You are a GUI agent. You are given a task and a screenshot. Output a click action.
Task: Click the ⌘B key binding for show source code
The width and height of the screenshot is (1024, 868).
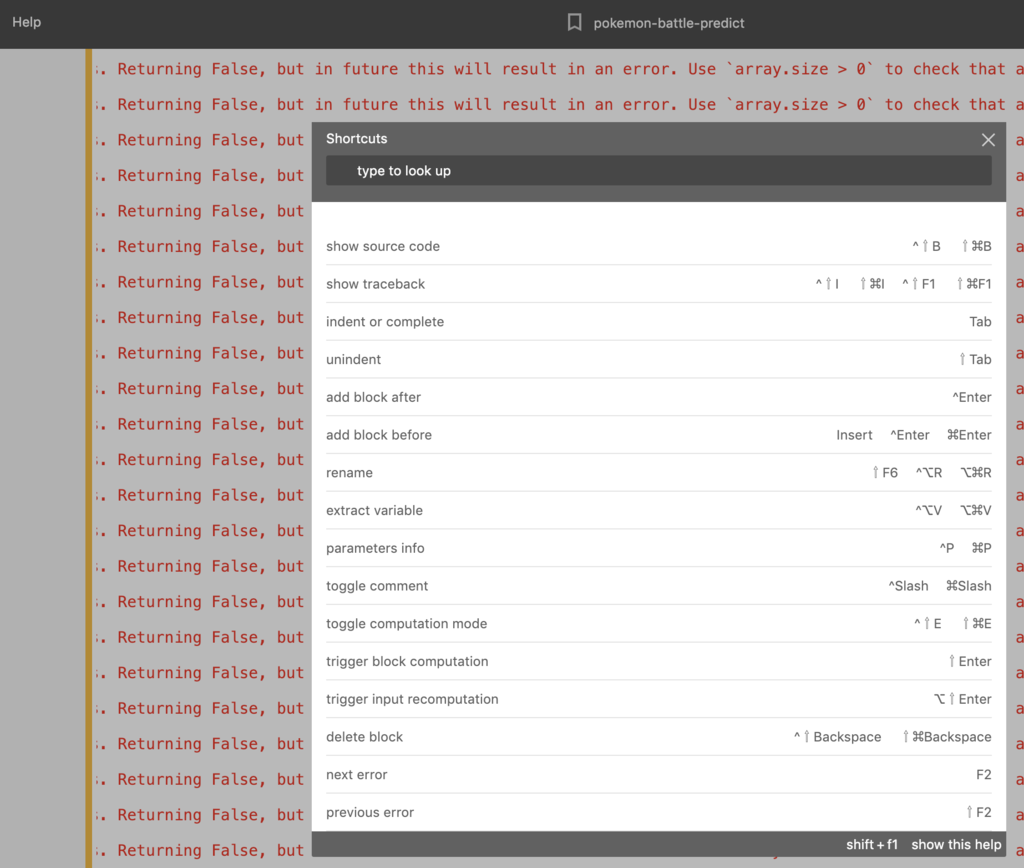pos(977,246)
